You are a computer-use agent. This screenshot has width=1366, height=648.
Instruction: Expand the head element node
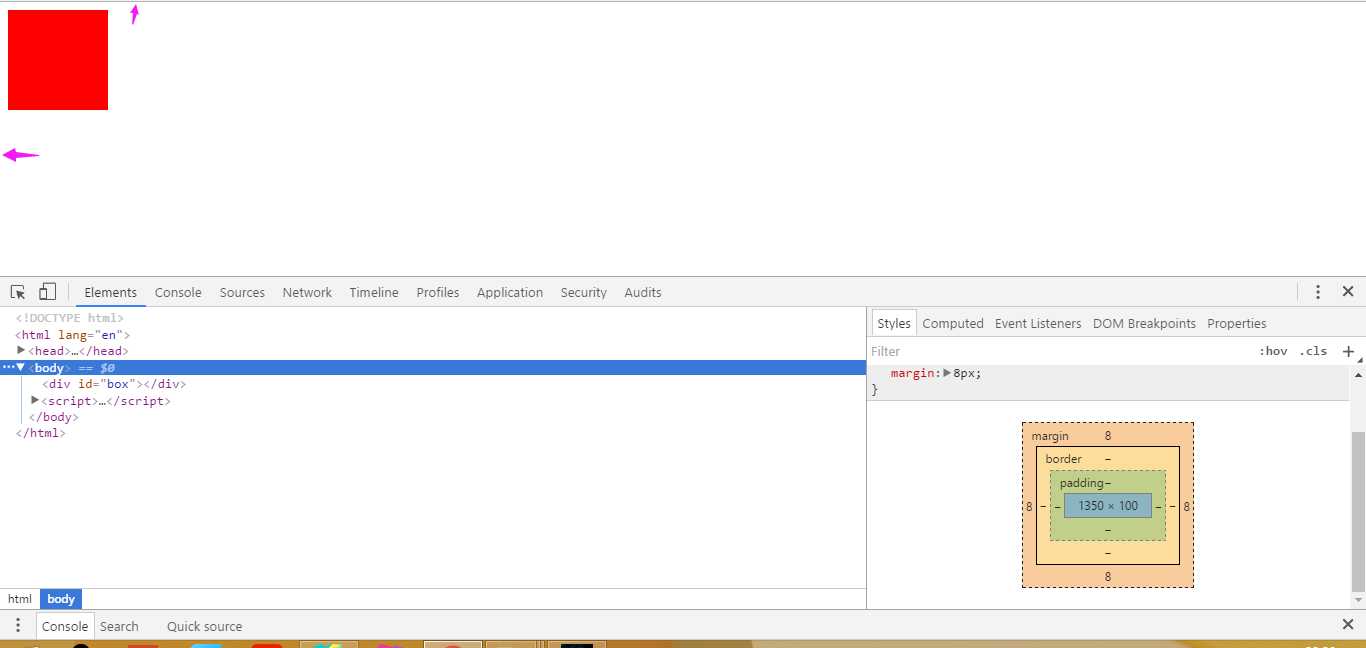pos(21,350)
